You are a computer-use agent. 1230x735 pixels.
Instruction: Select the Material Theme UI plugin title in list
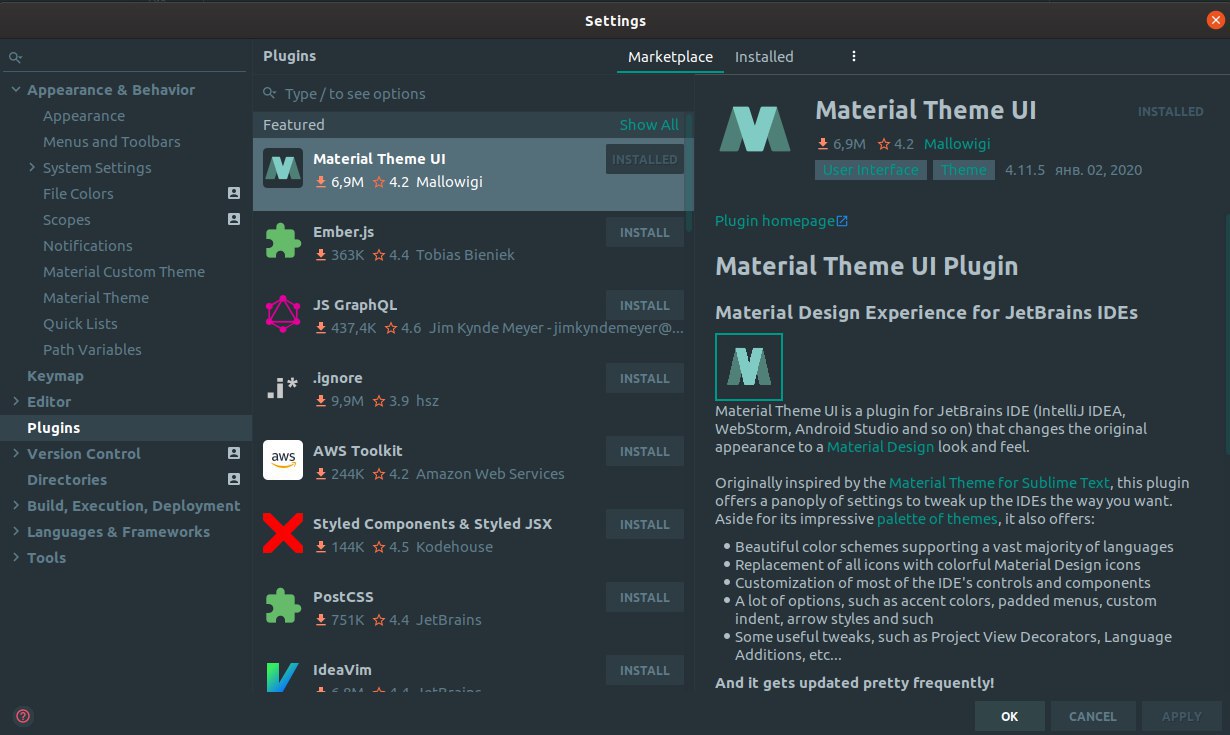pyautogui.click(x=379, y=159)
